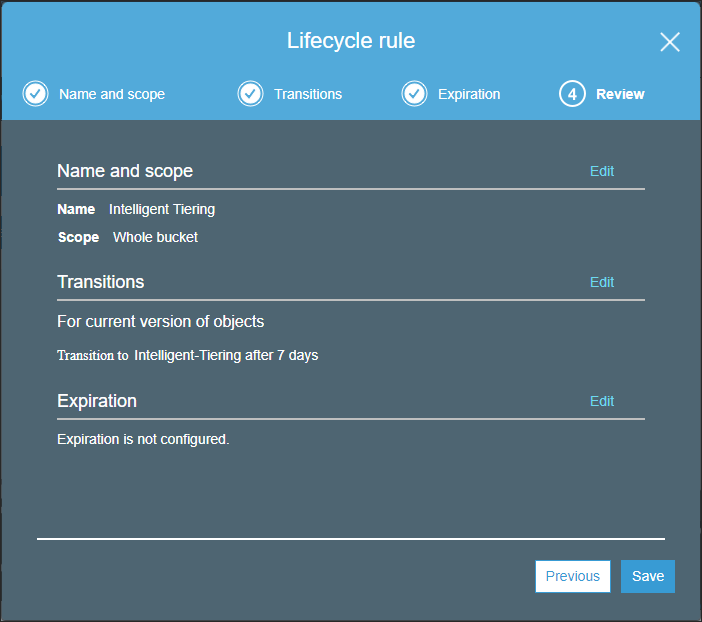Viewport: 702px width, 622px height.
Task: Click the scope value 'Whole bucket'
Action: tap(155, 237)
